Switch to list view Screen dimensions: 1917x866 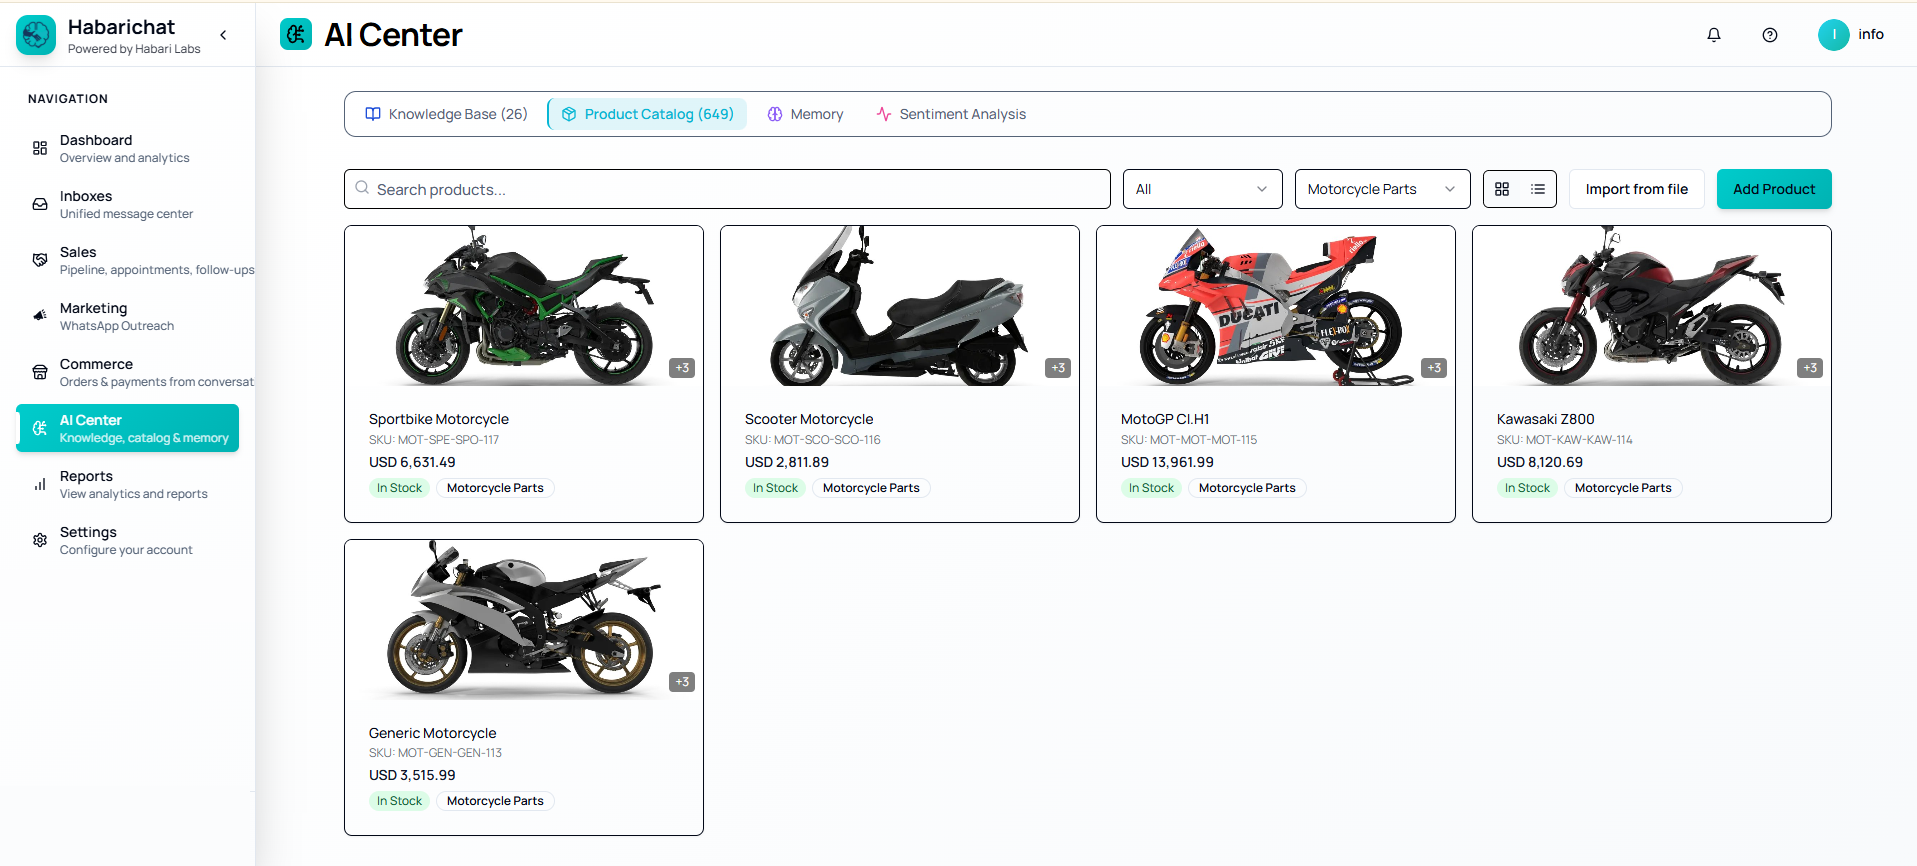coord(1538,189)
